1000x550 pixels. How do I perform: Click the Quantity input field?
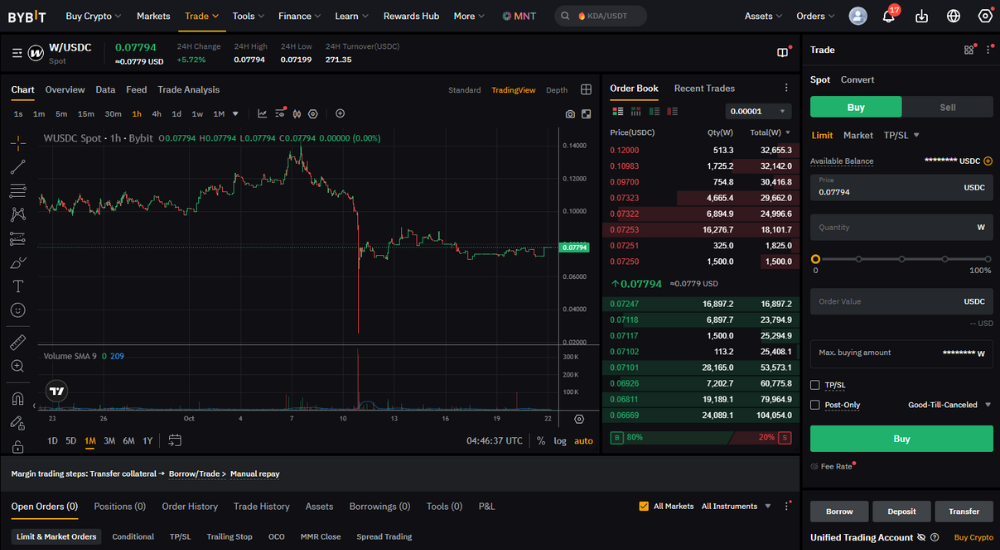pyautogui.click(x=901, y=227)
